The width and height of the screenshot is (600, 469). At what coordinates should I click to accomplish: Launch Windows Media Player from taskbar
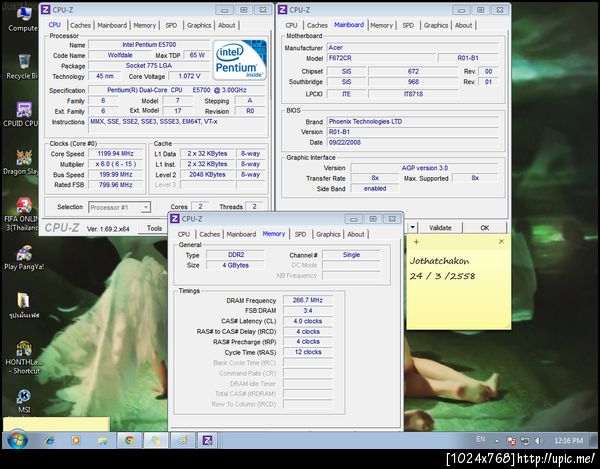coord(76,440)
